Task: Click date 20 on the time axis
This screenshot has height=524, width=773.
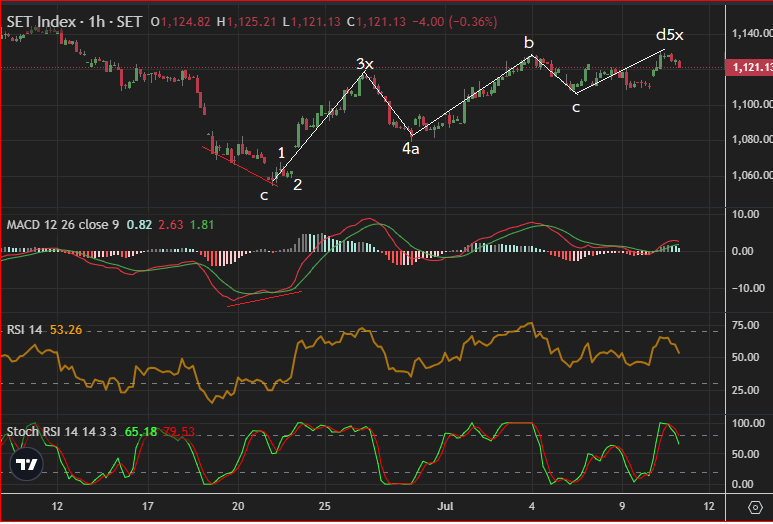Action: tap(238, 506)
